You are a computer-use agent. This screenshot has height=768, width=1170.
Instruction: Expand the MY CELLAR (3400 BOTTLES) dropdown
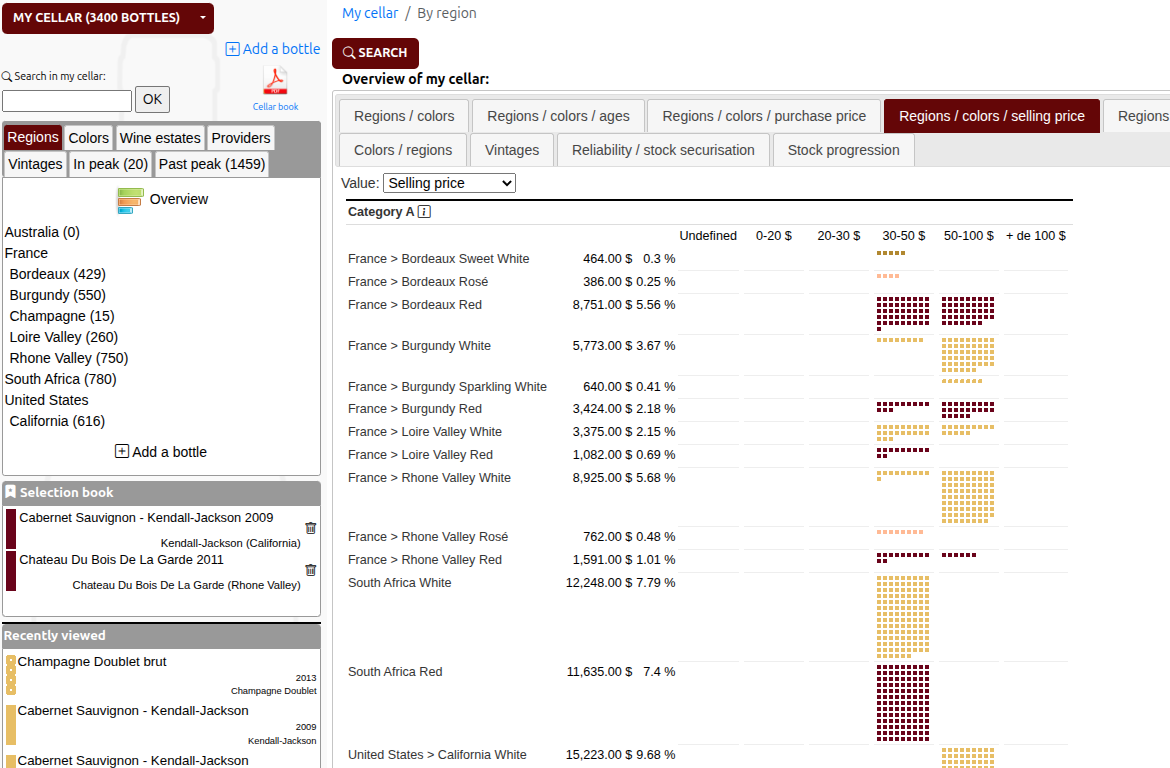point(107,18)
